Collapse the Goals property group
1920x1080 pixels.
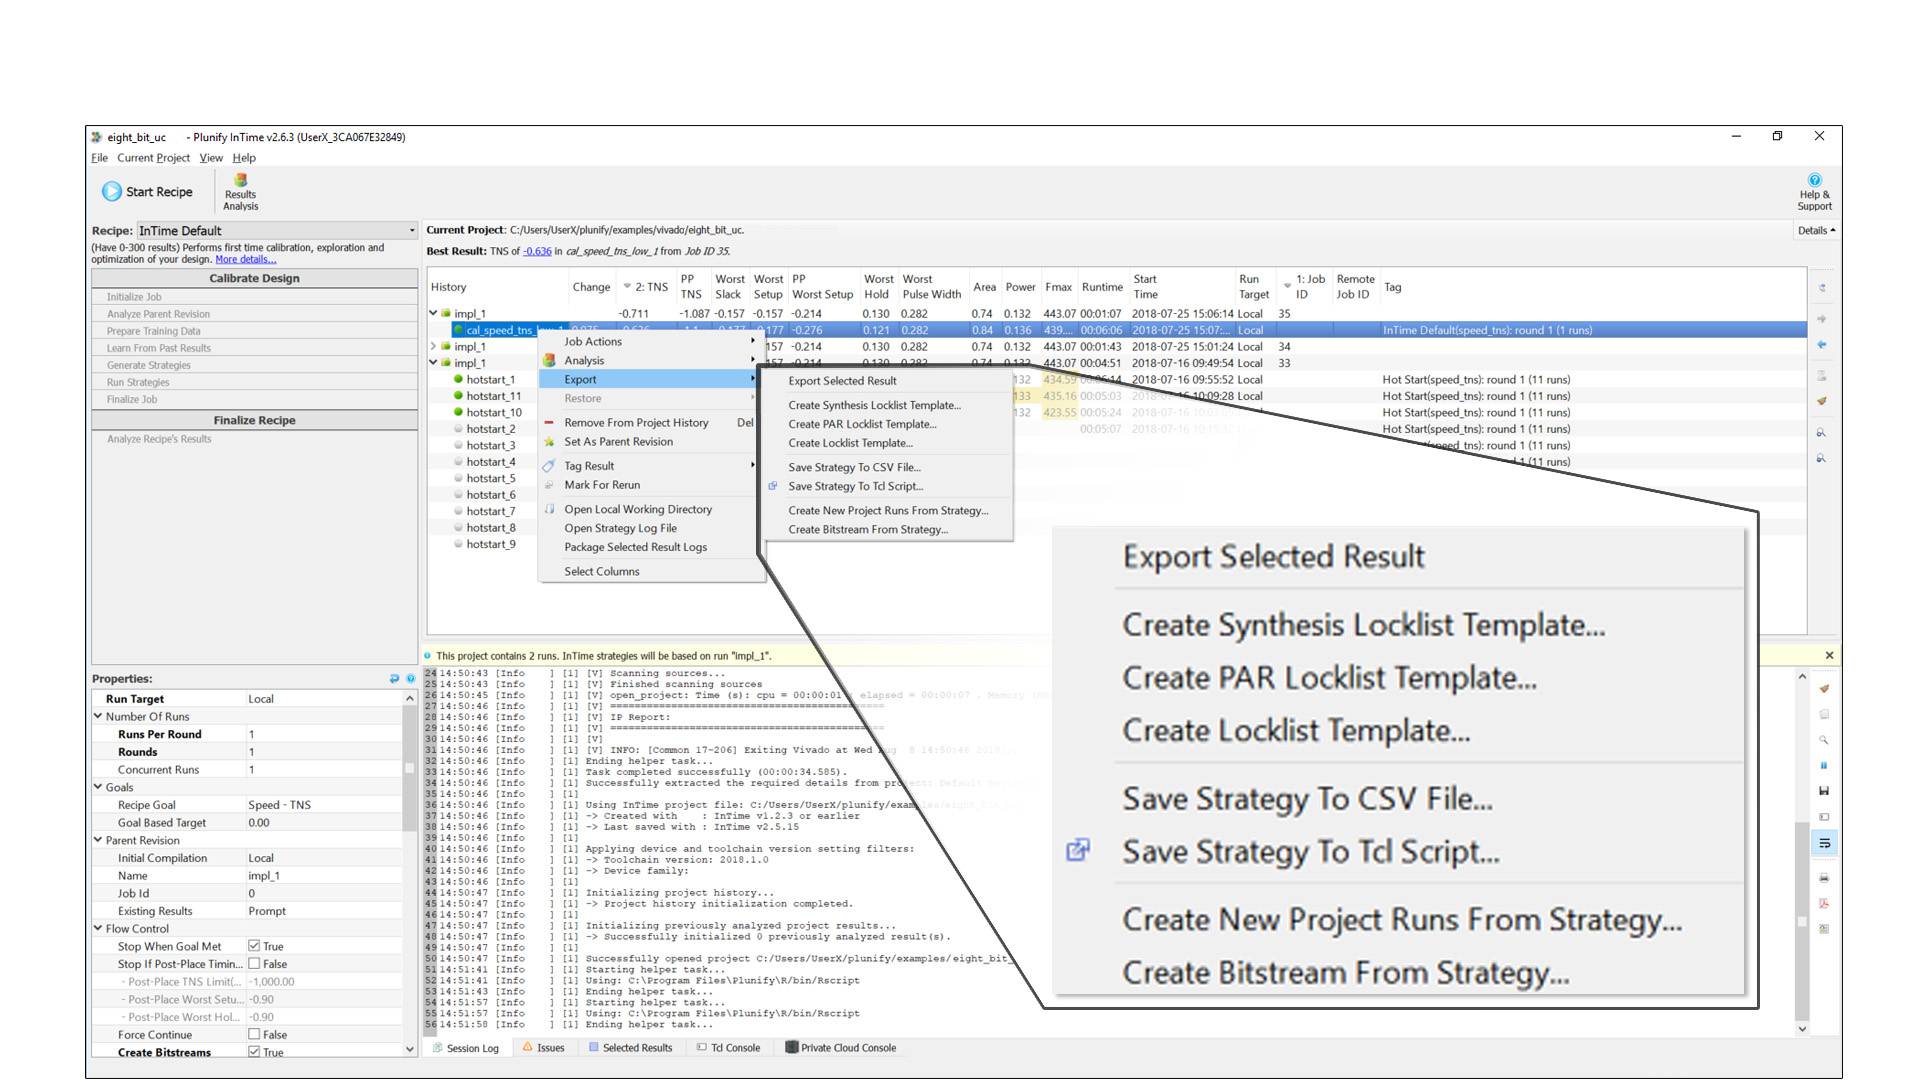(x=98, y=787)
